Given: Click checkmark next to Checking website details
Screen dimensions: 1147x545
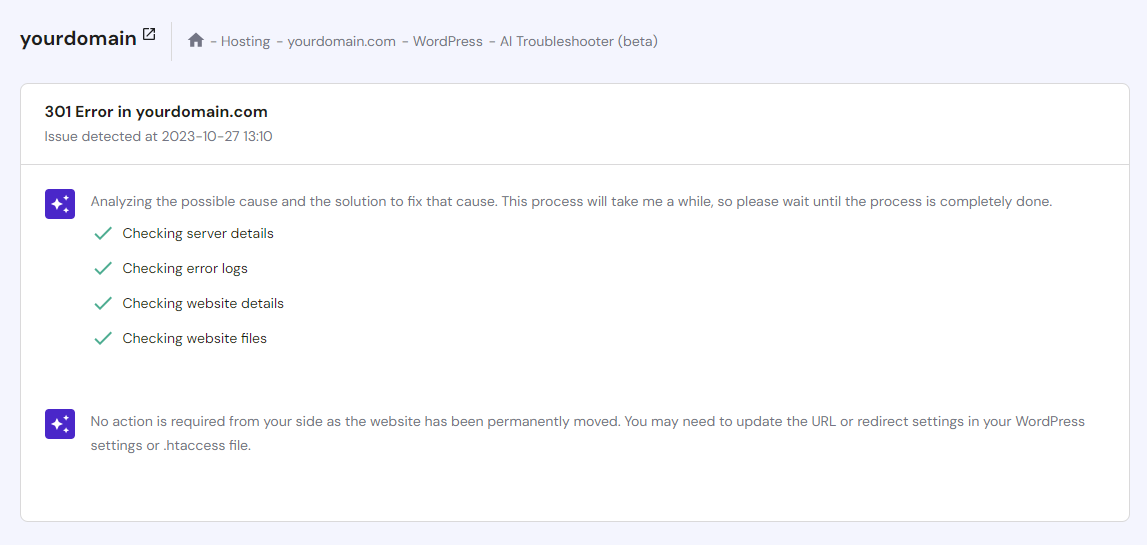Looking at the screenshot, I should click(102, 304).
